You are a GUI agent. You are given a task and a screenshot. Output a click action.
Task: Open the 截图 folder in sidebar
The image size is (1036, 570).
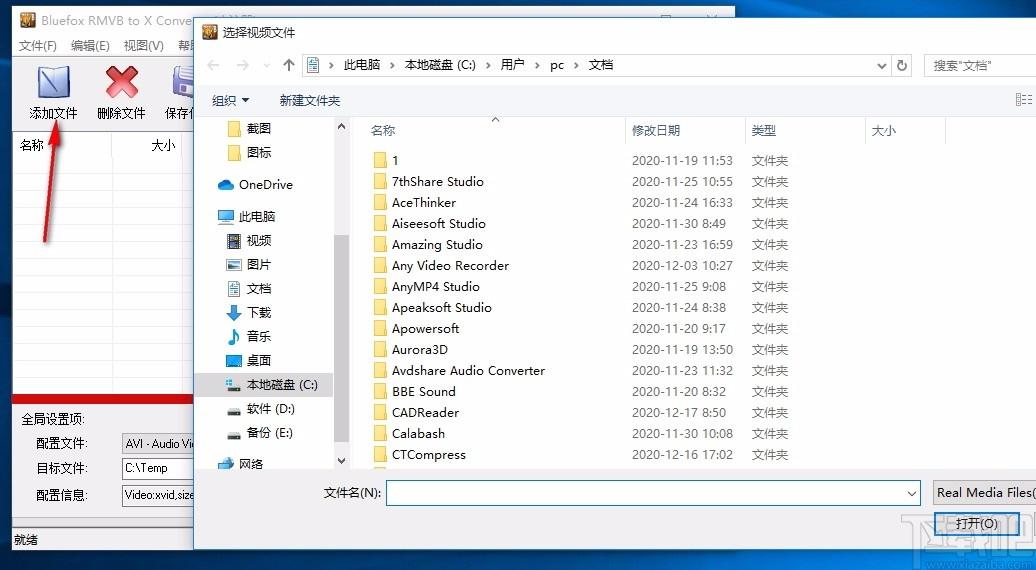click(x=249, y=128)
